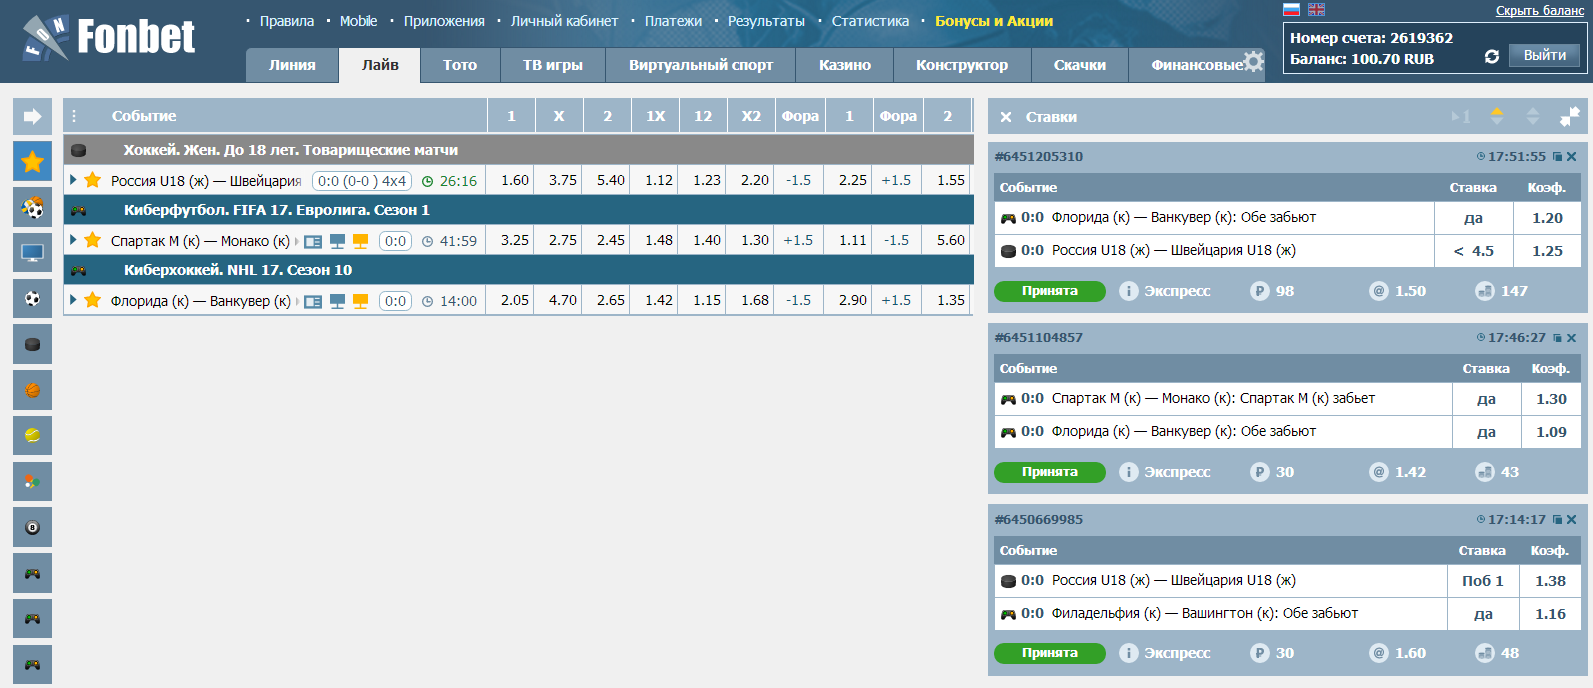Collapse Киберхоккей. NHL 17 section header
Image resolution: width=1593 pixels, height=688 pixels.
point(518,270)
